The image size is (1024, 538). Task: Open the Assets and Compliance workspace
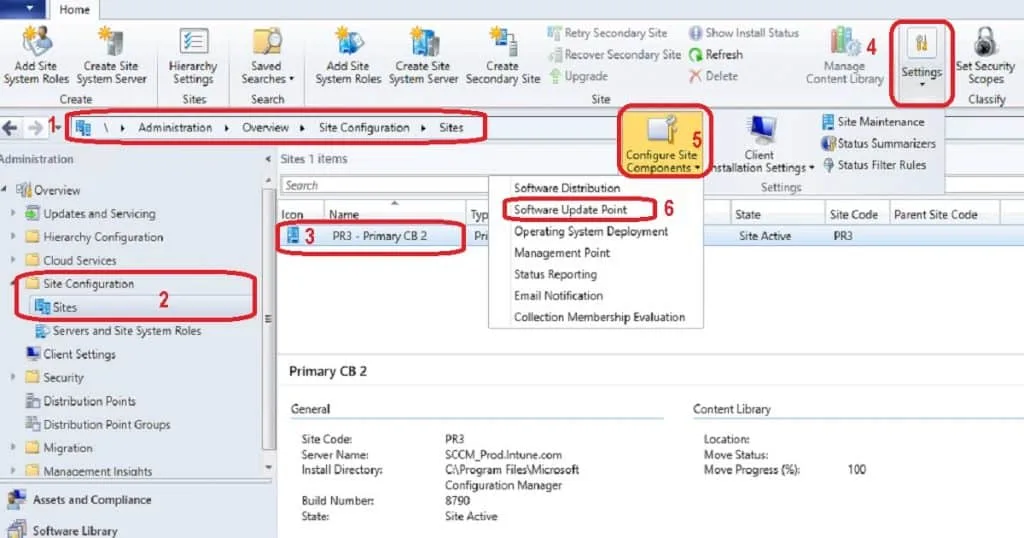(92, 500)
